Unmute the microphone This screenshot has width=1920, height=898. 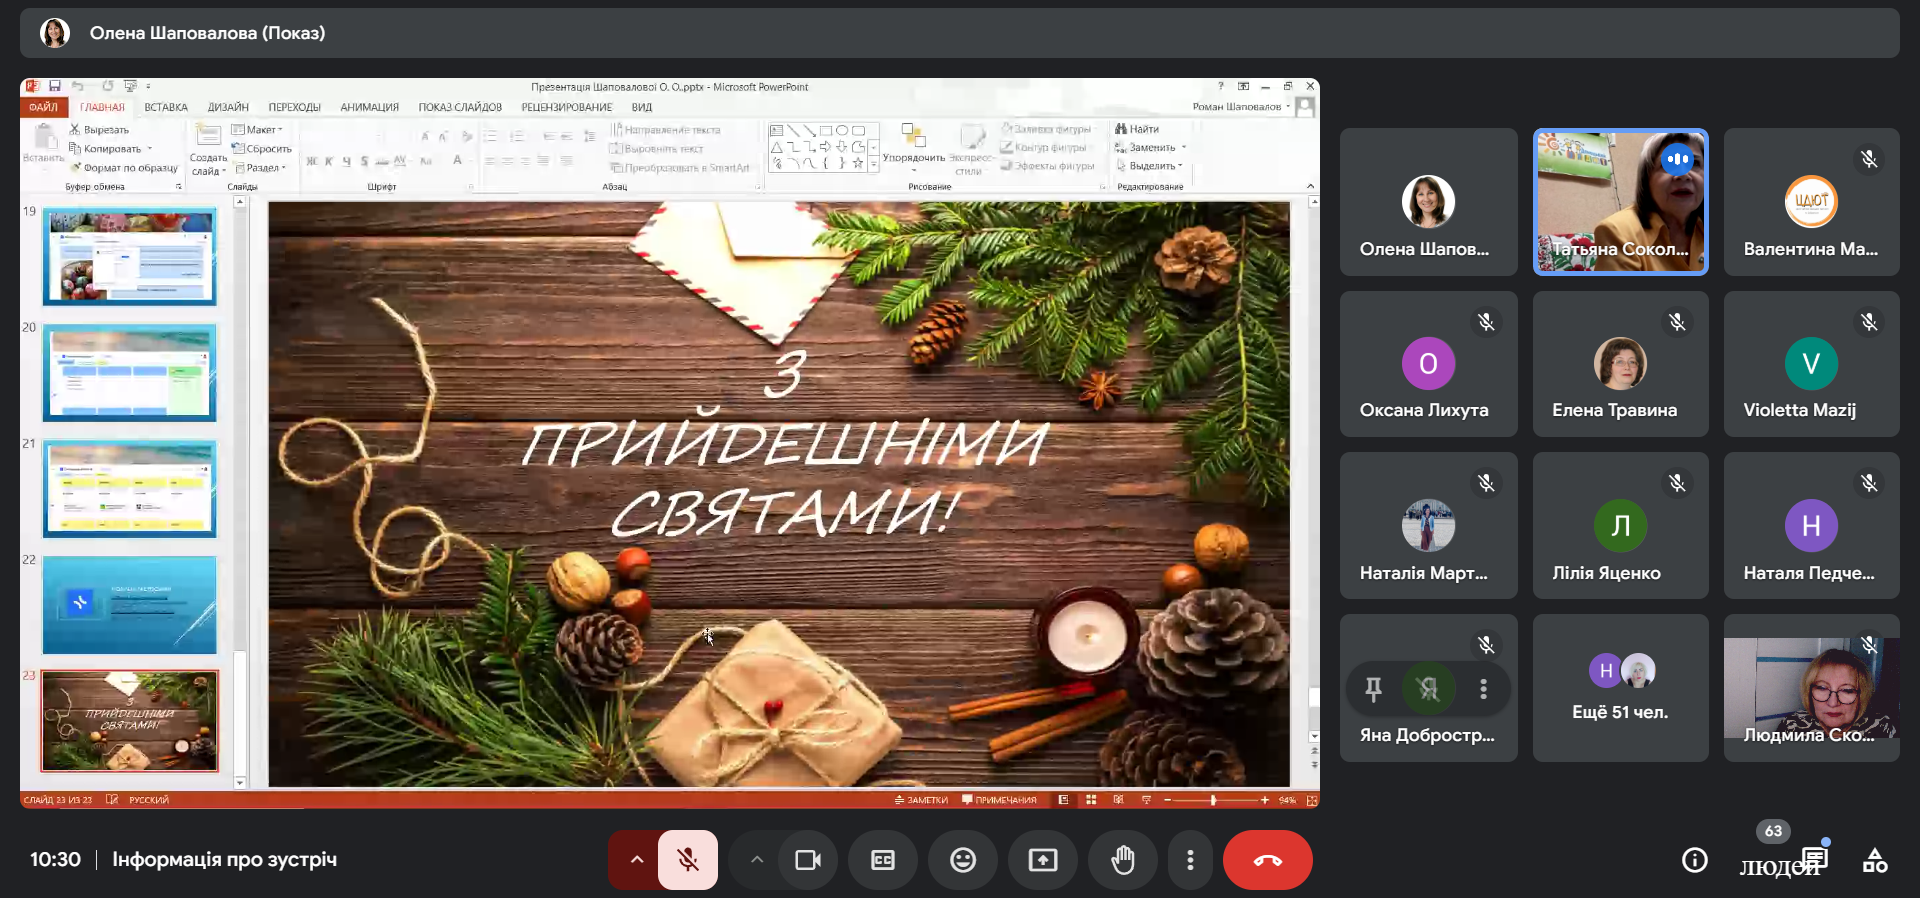pyautogui.click(x=688, y=860)
